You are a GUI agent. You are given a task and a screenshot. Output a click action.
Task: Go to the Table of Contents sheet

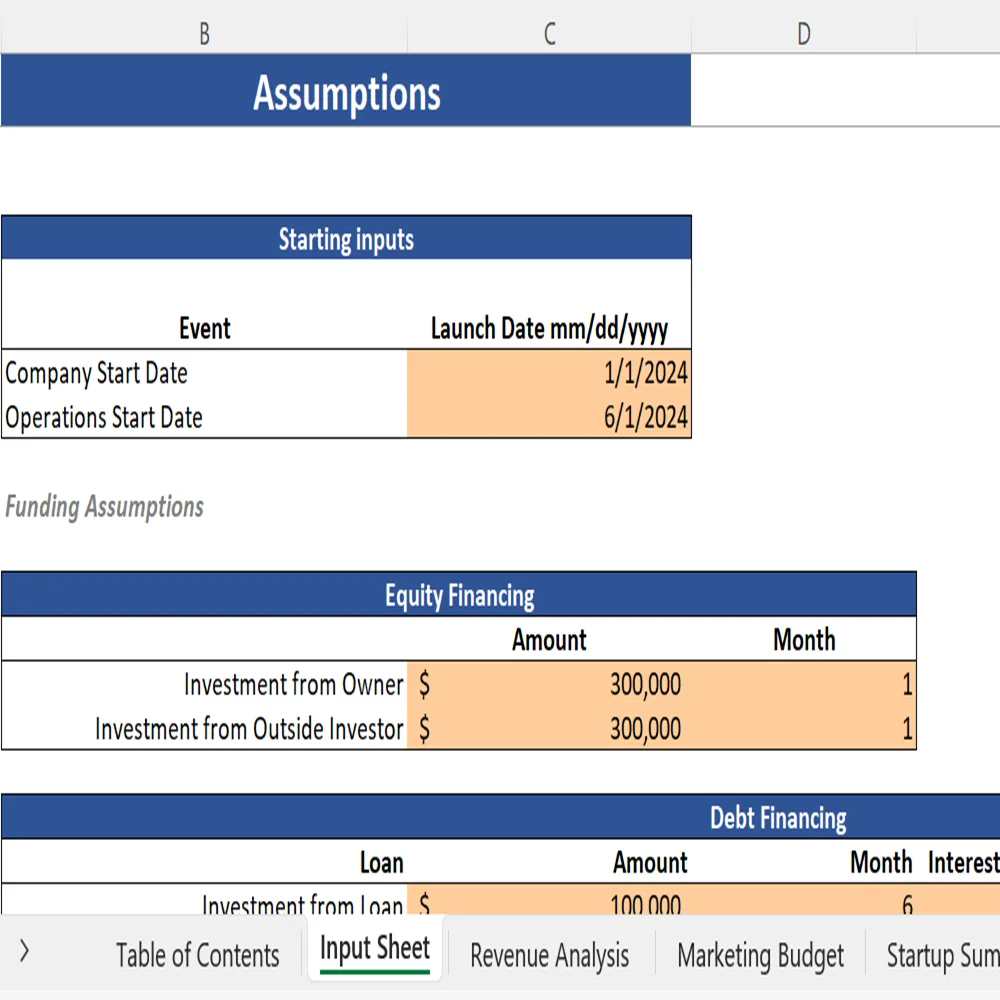tap(197, 954)
